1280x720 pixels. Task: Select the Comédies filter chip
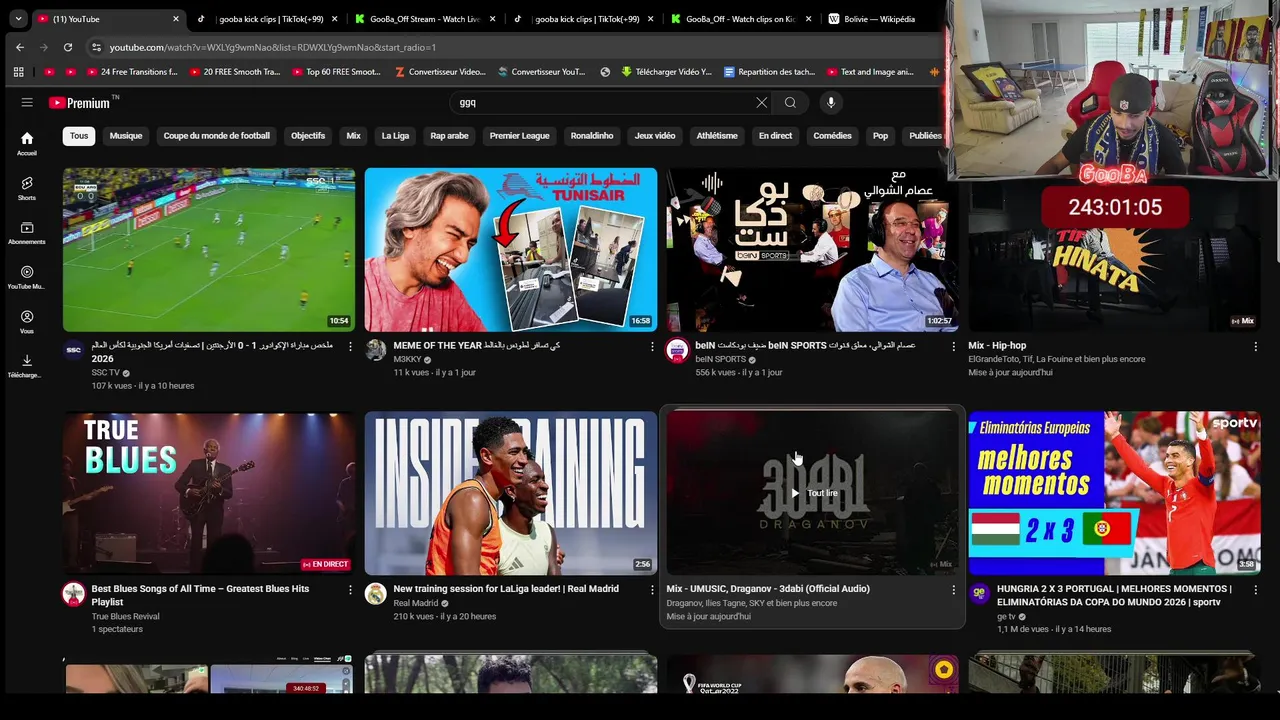(832, 136)
